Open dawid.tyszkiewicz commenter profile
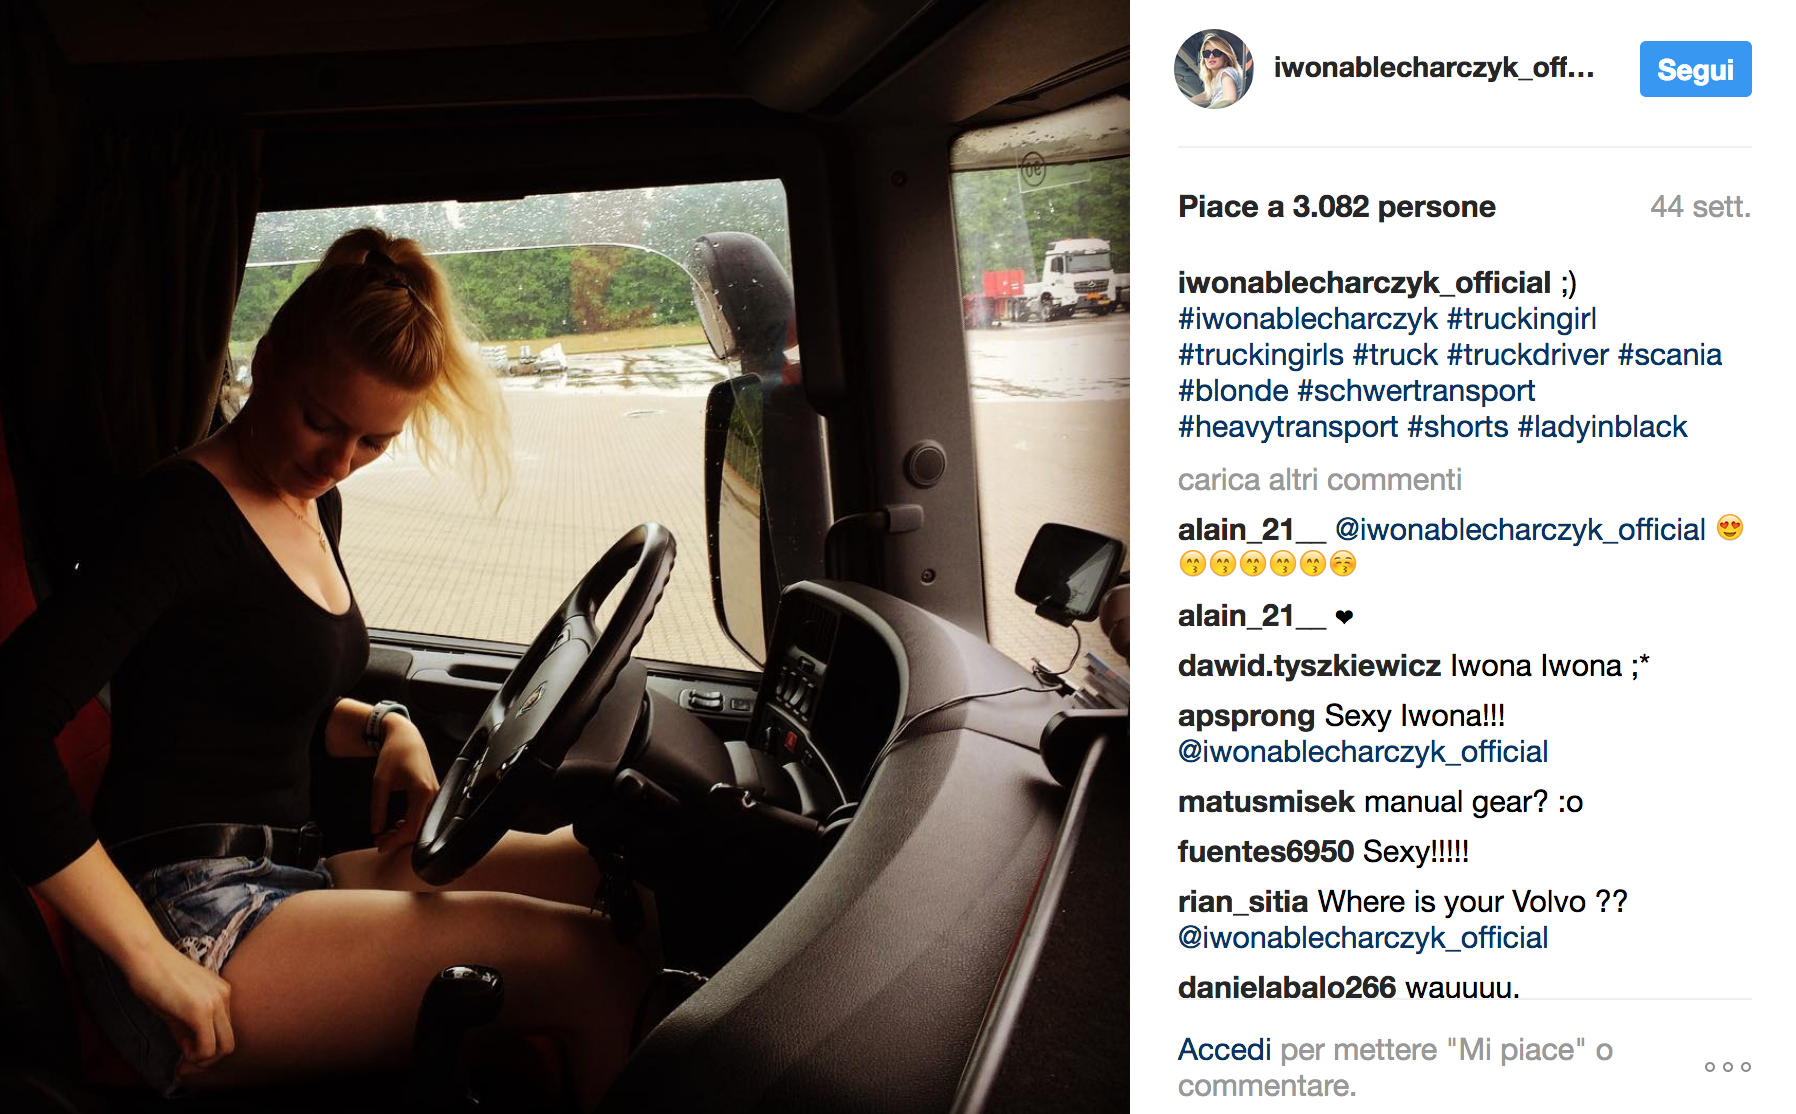This screenshot has width=1796, height=1114. [1309, 666]
